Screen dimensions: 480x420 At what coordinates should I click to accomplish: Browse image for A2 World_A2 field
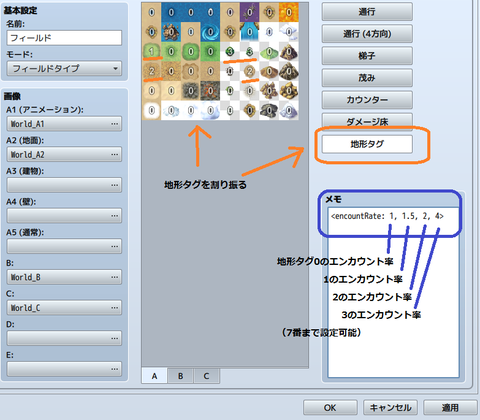coord(64,154)
